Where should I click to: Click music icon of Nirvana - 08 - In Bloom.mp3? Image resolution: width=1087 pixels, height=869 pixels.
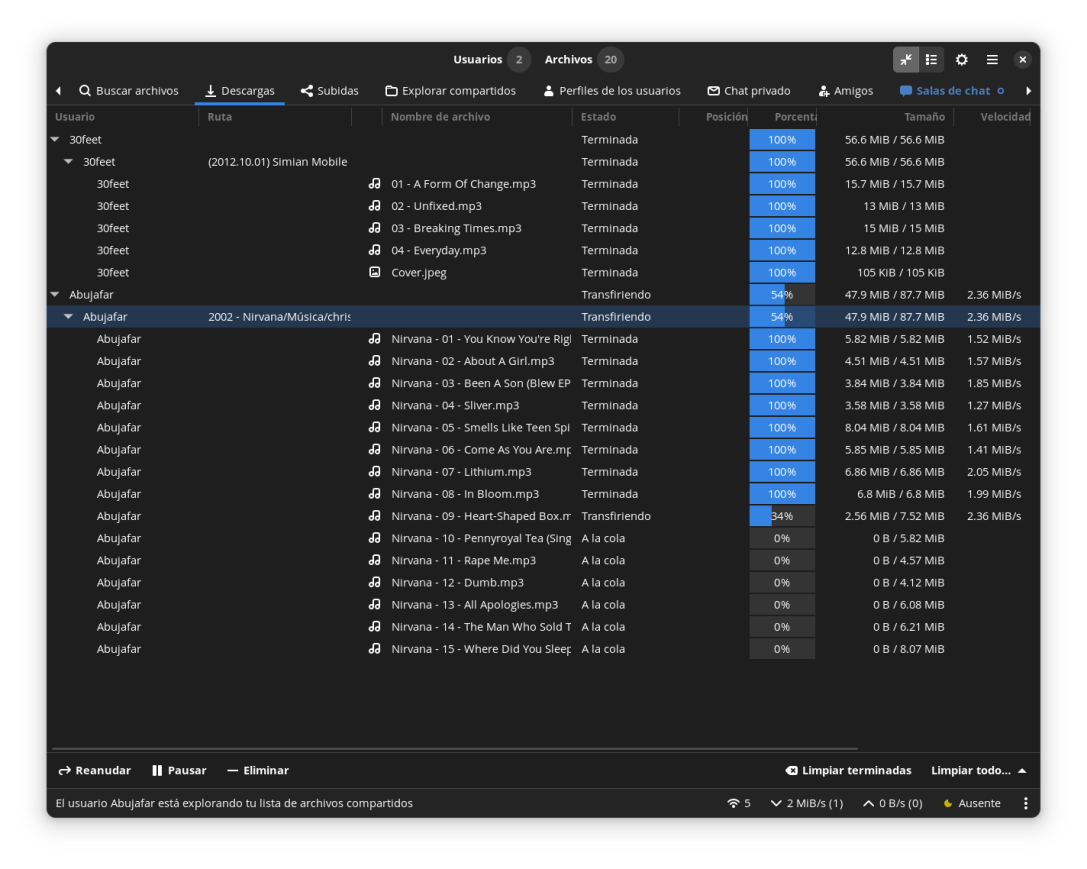coord(374,494)
